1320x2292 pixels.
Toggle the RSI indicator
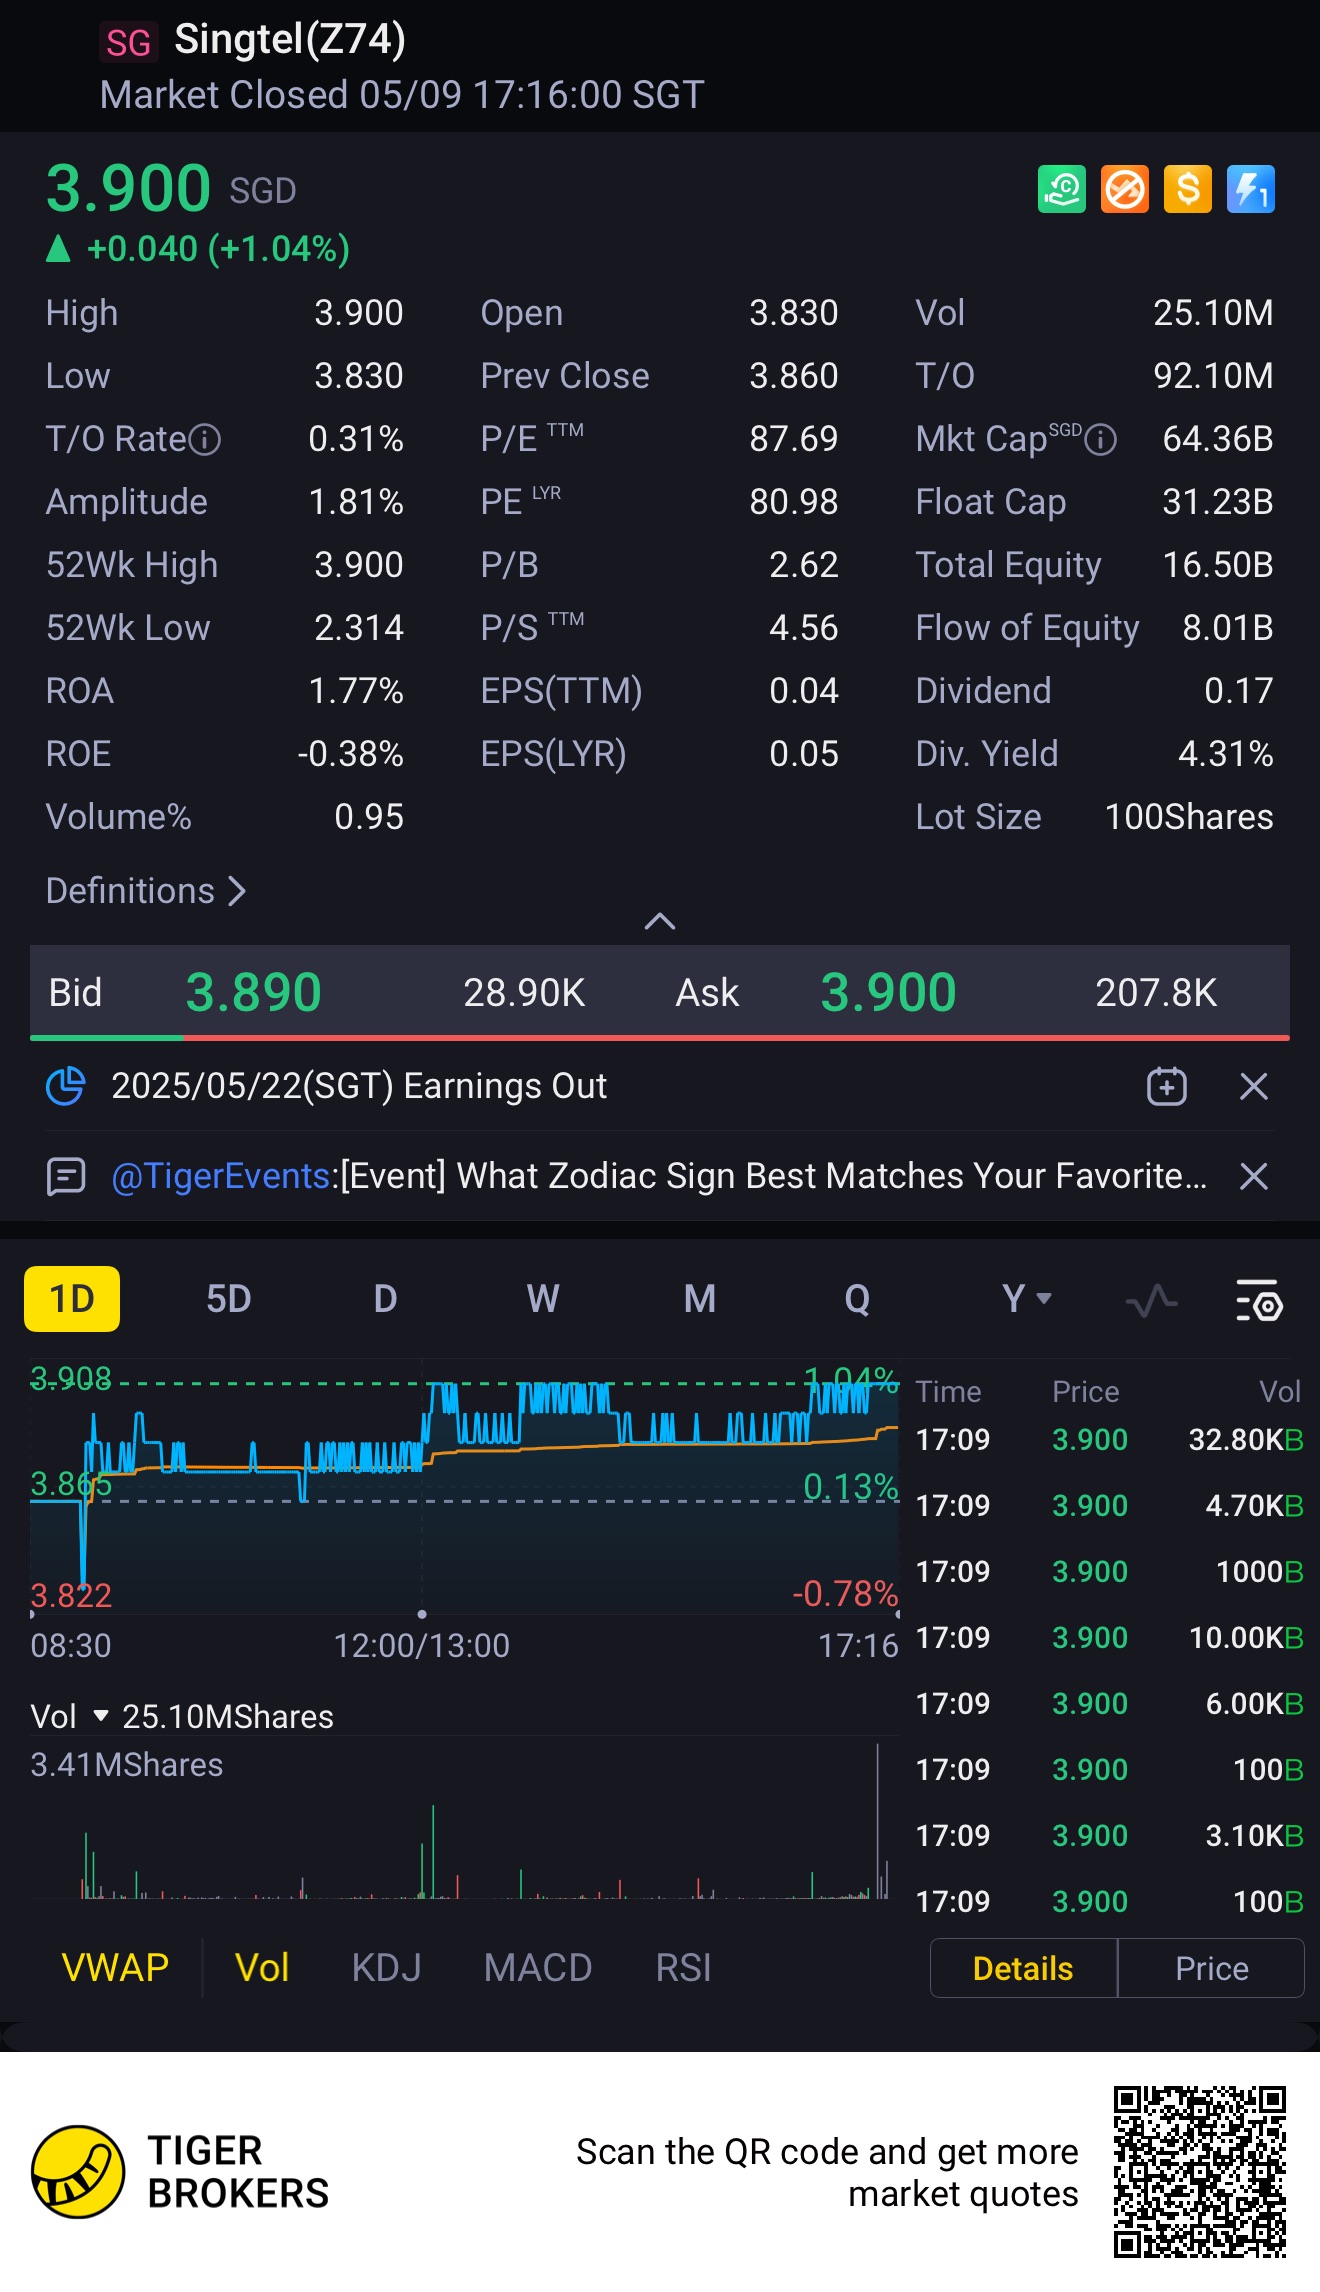[684, 1968]
